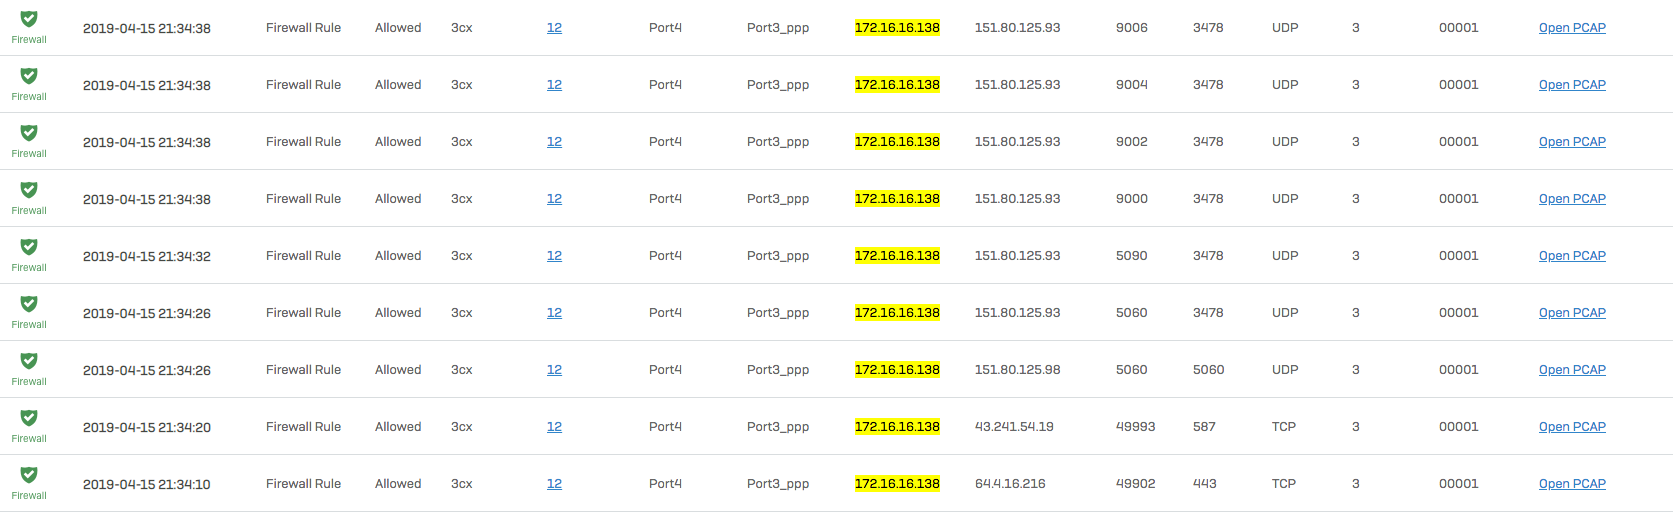Image resolution: width=1673 pixels, height=519 pixels.
Task: Open PCAP for the source port 9002 entry
Action: click(x=1571, y=142)
